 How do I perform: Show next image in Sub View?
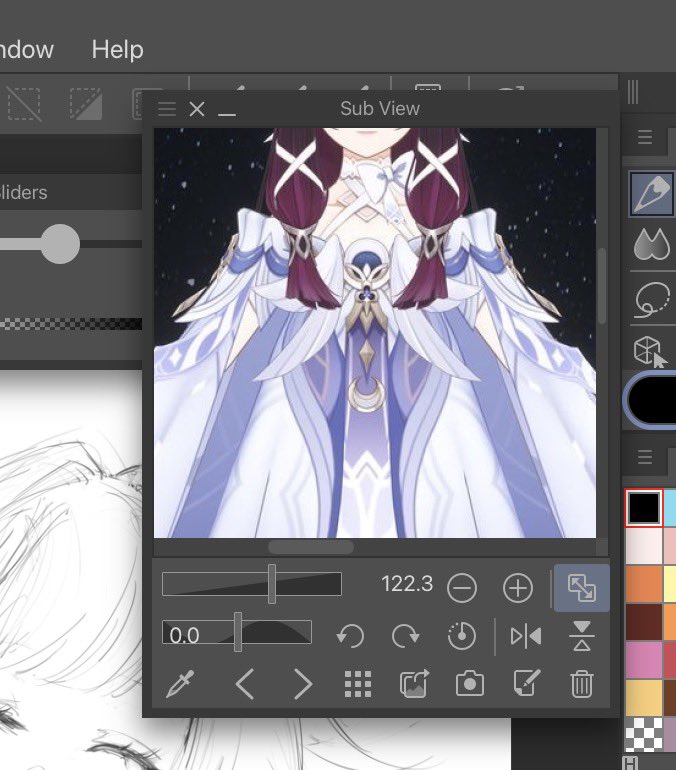coord(303,684)
